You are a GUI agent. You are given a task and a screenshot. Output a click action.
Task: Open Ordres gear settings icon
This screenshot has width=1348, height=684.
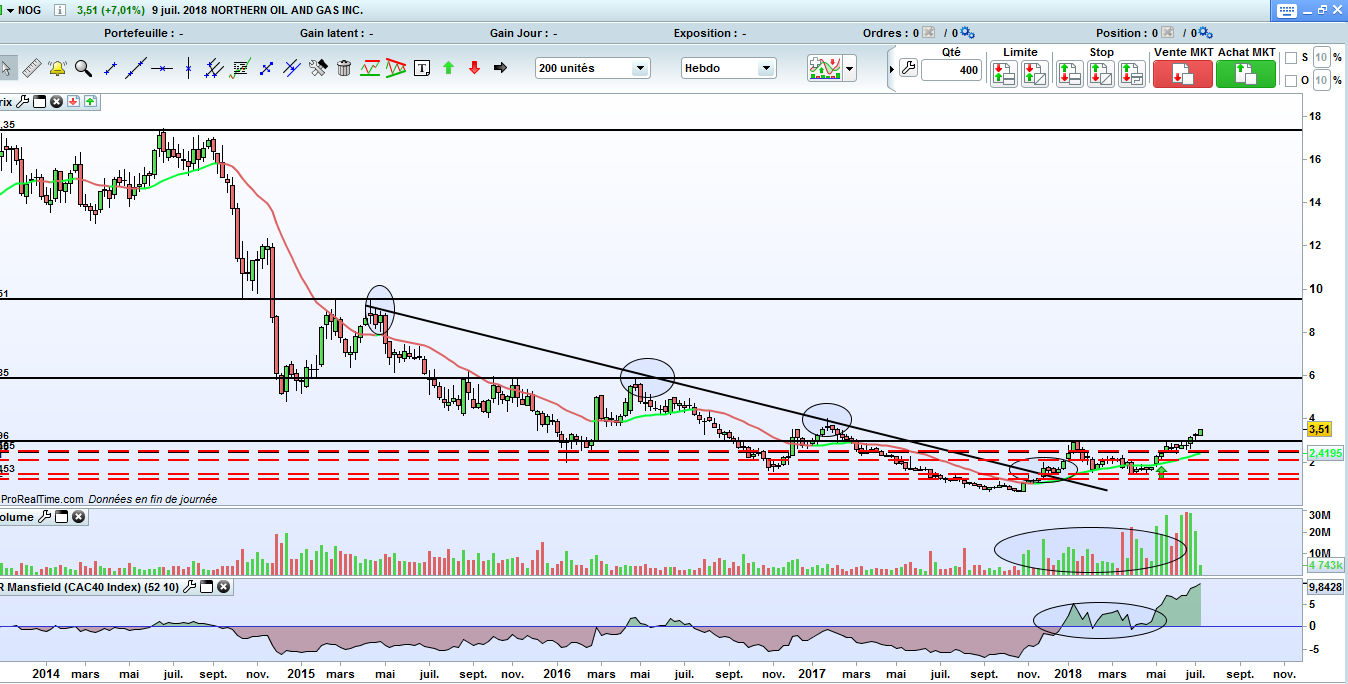(966, 33)
